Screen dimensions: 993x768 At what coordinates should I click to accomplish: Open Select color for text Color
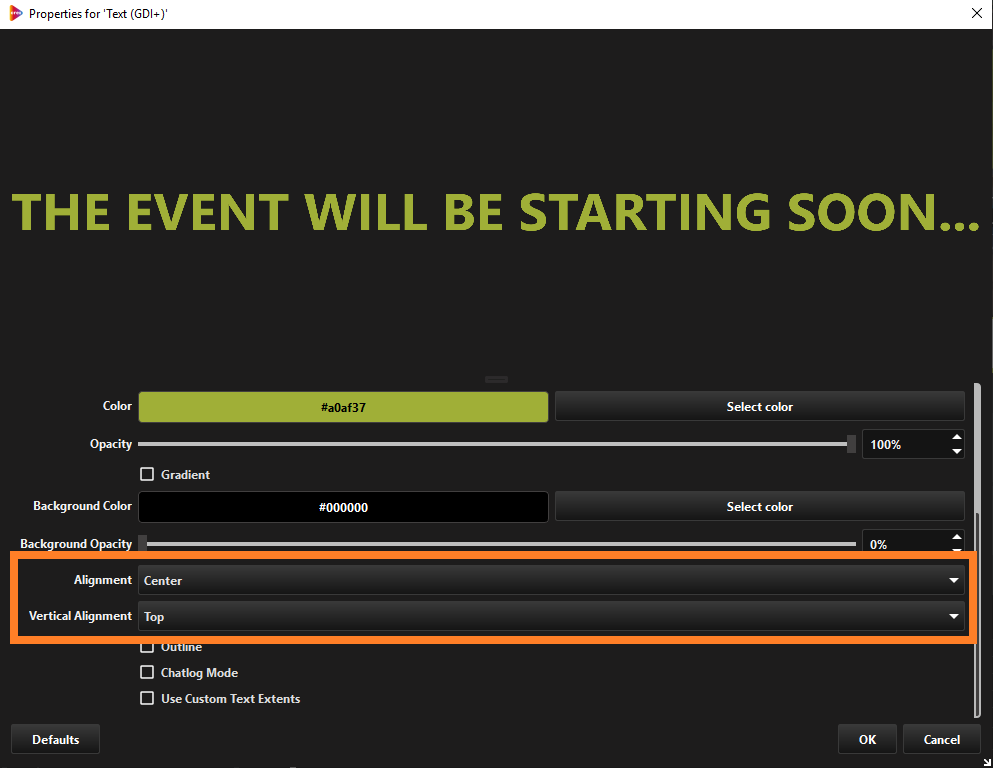[x=759, y=407]
